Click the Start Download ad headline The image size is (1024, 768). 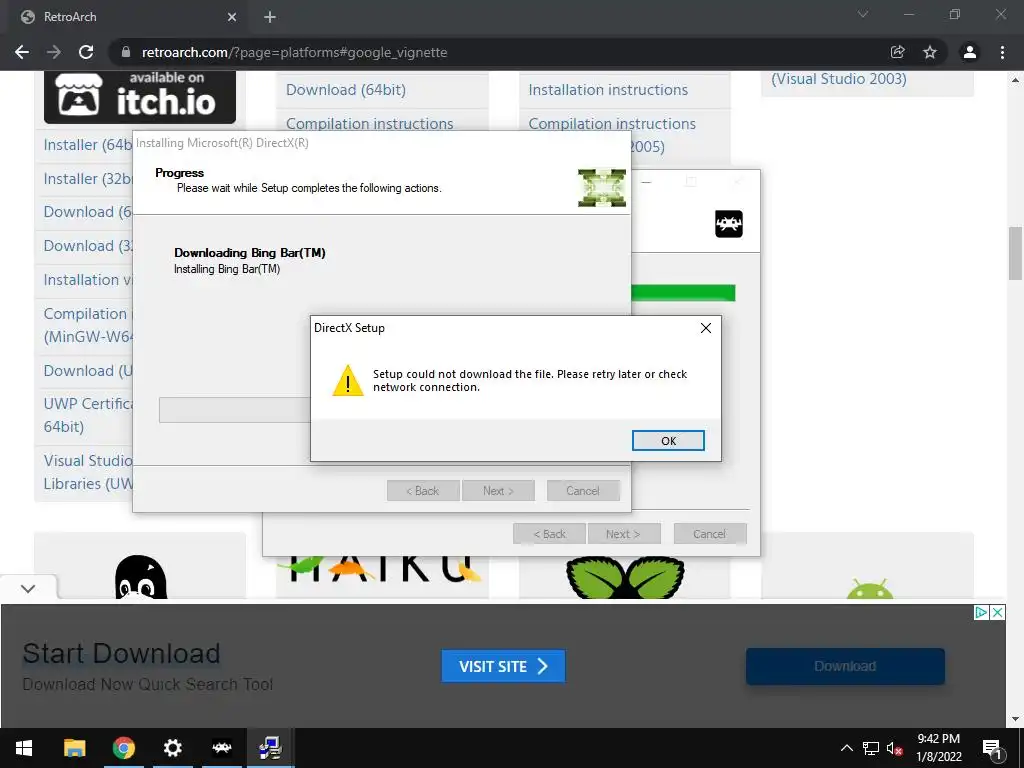tap(121, 654)
